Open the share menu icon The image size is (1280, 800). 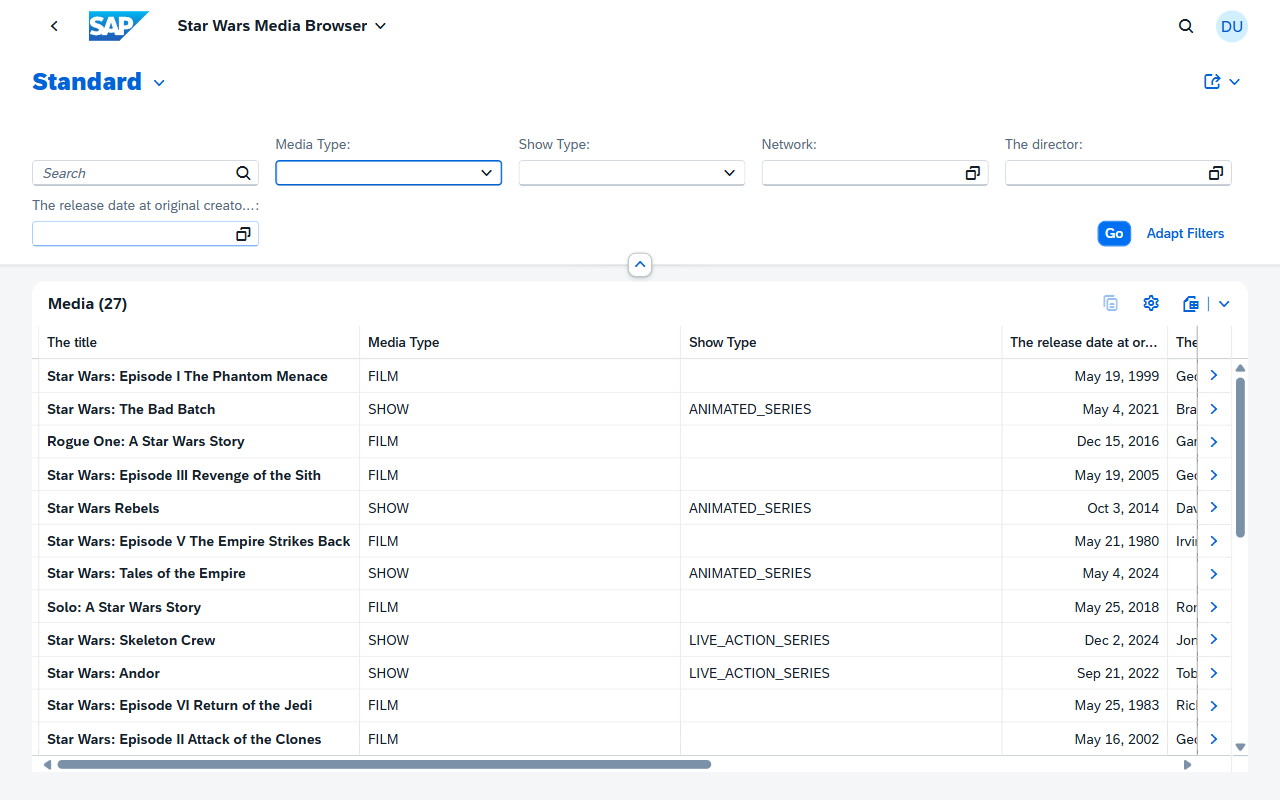pos(1213,81)
